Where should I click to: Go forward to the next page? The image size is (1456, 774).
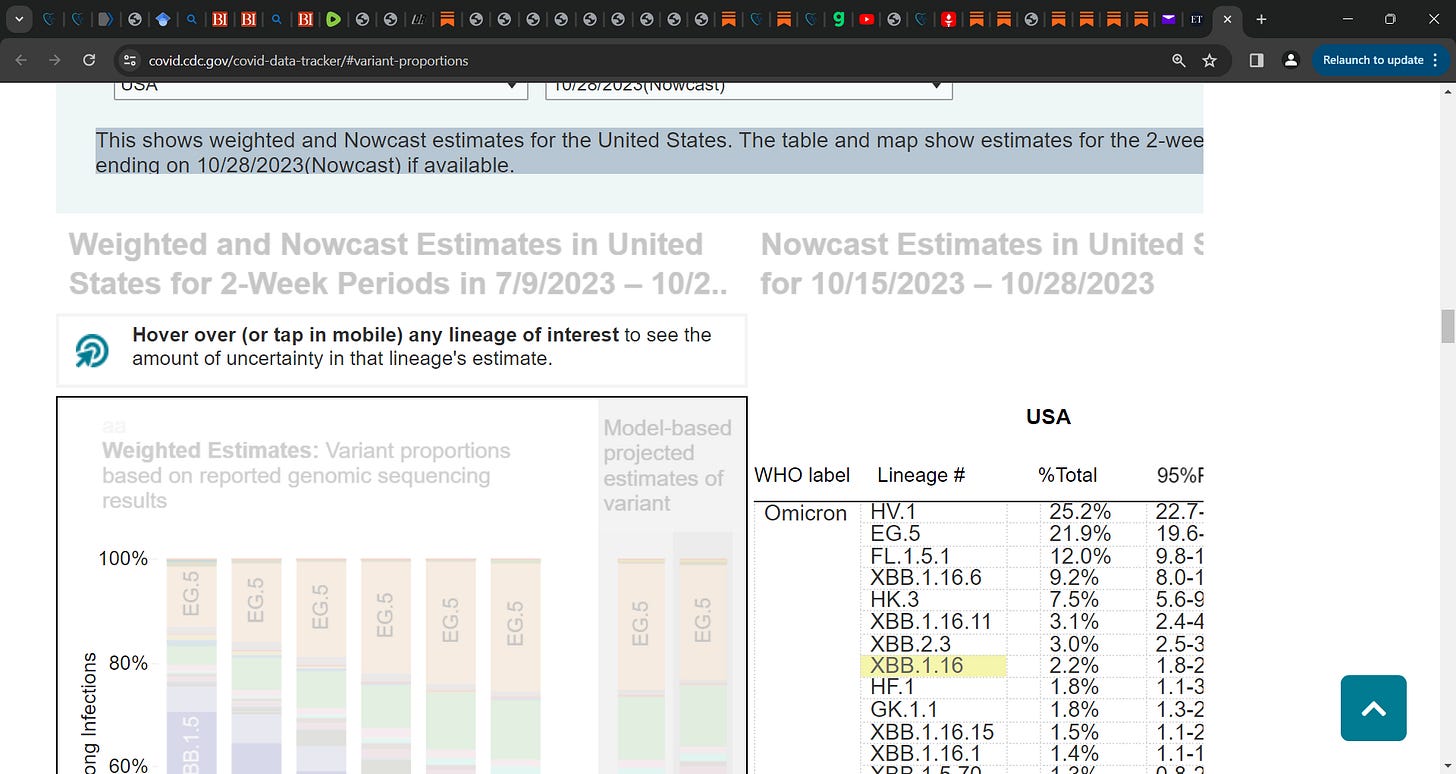coord(55,60)
